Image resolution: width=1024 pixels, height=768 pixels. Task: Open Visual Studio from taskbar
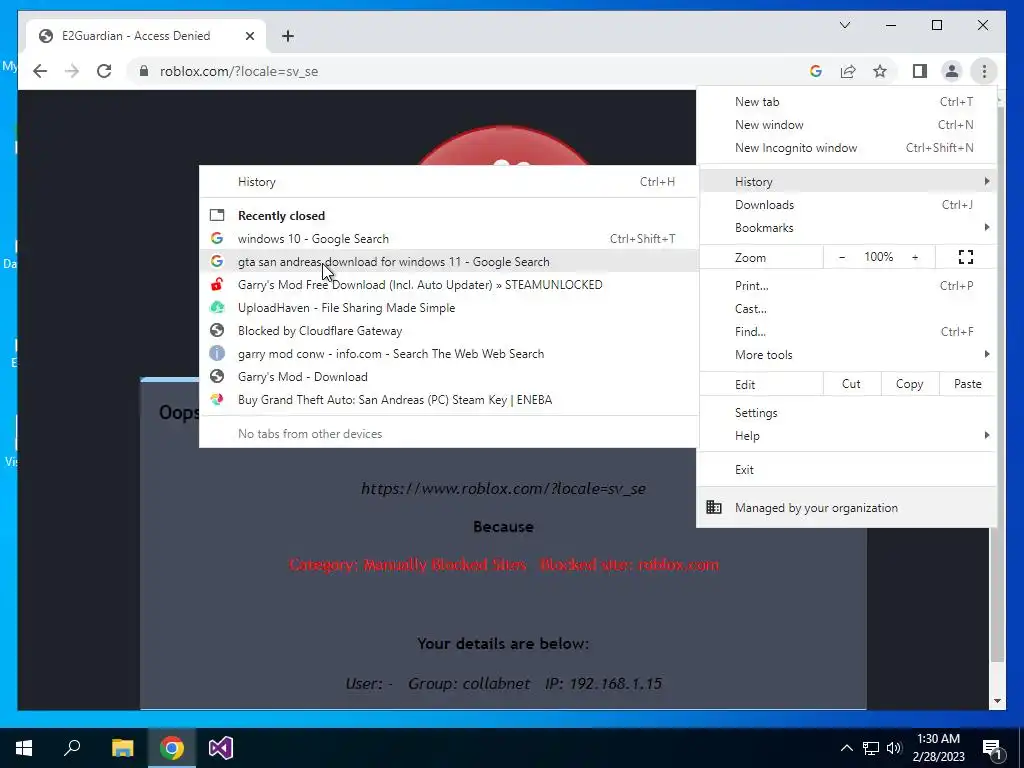221,748
